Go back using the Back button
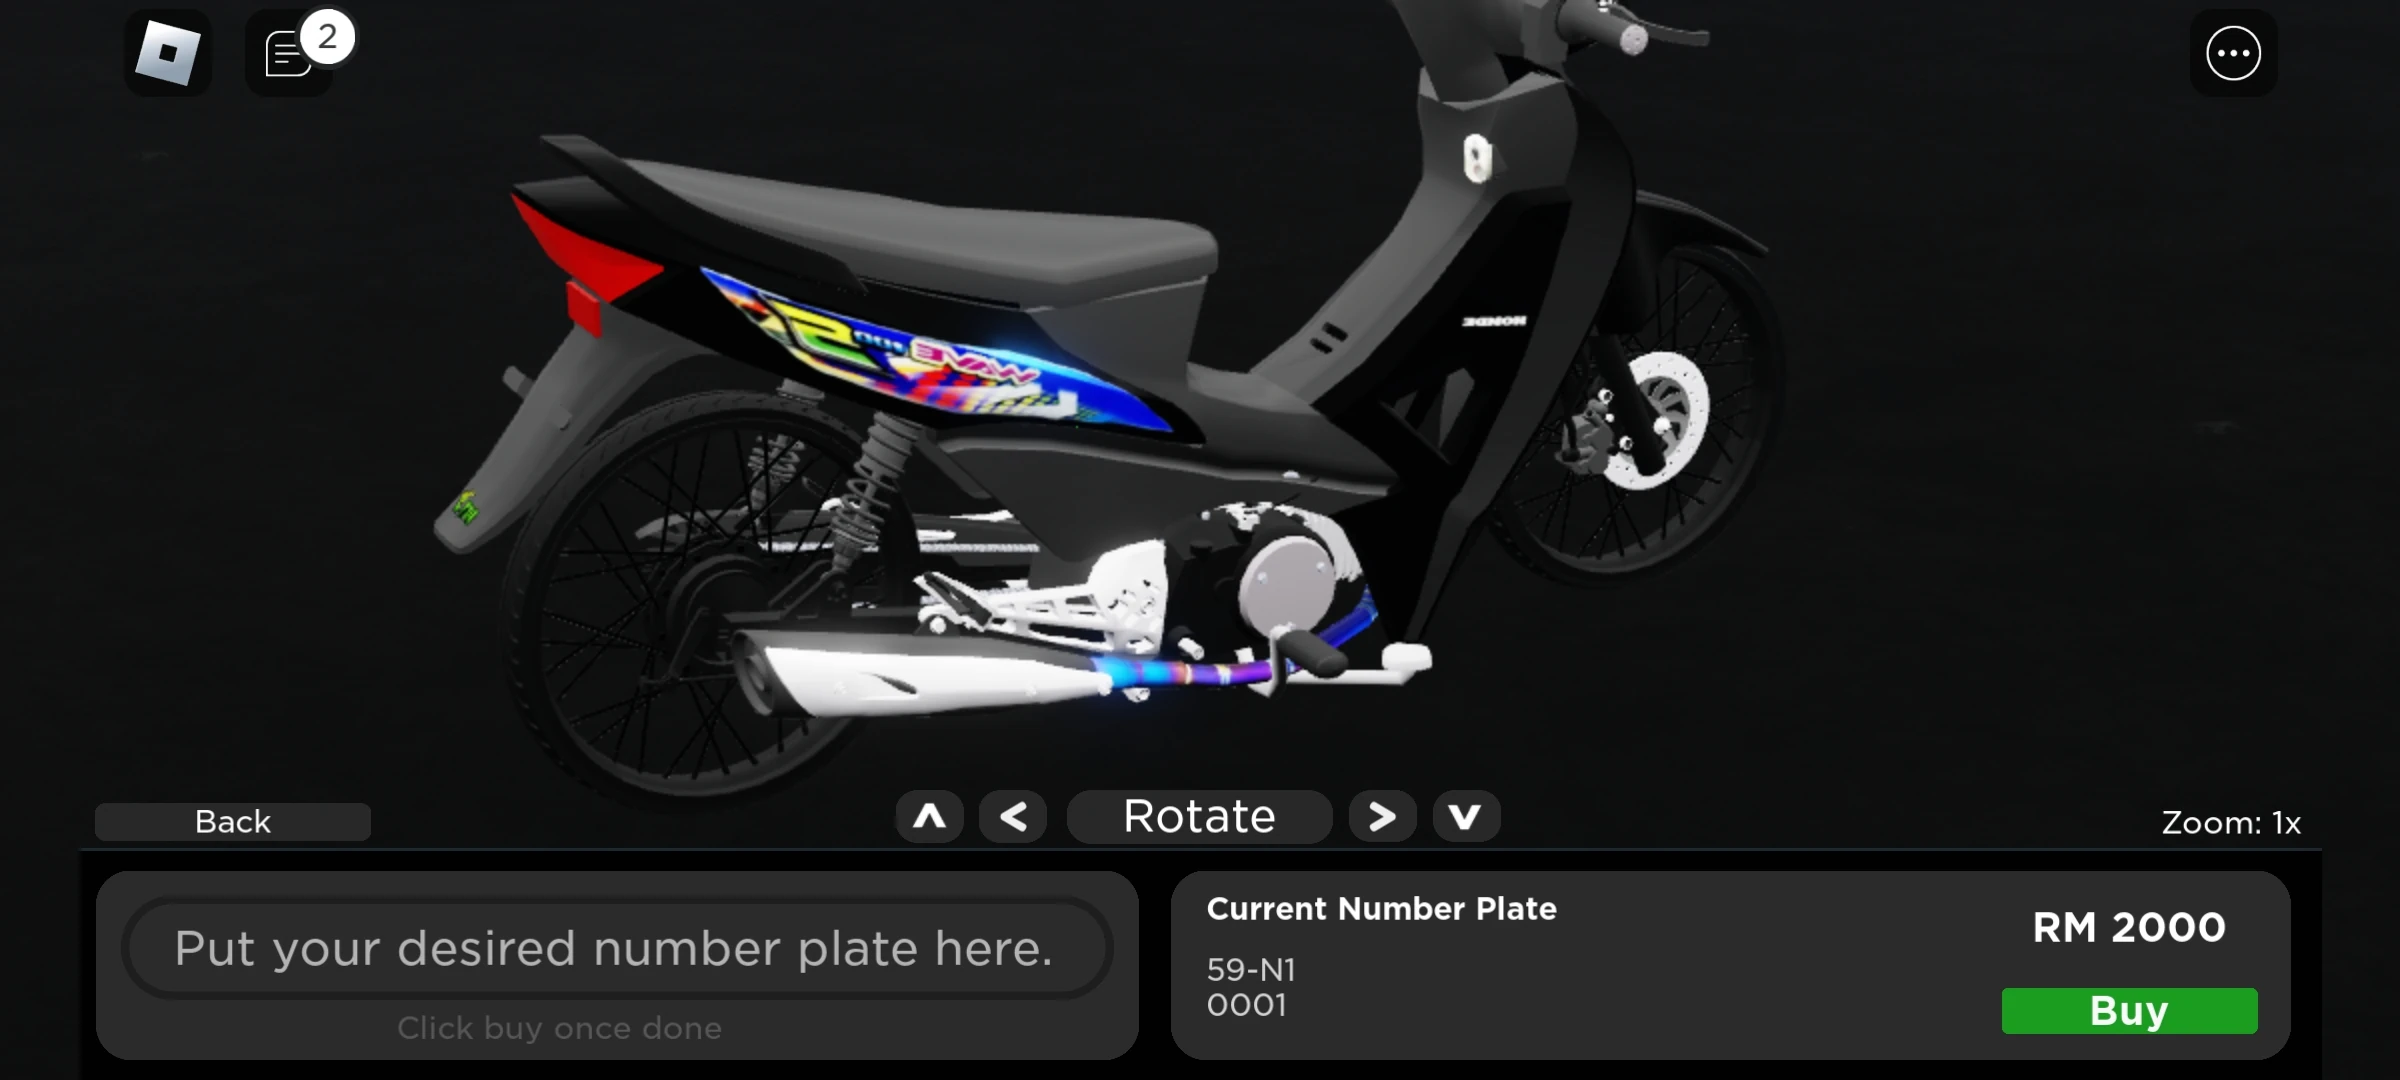The image size is (2400, 1080). pos(232,822)
